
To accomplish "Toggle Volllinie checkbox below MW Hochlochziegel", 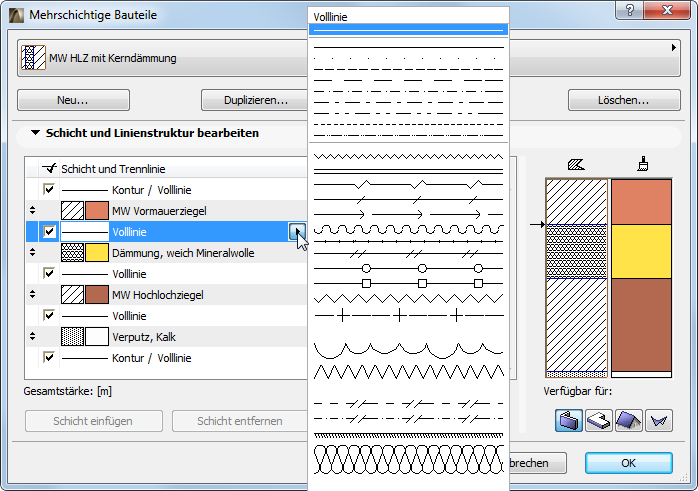I will click(x=49, y=315).
